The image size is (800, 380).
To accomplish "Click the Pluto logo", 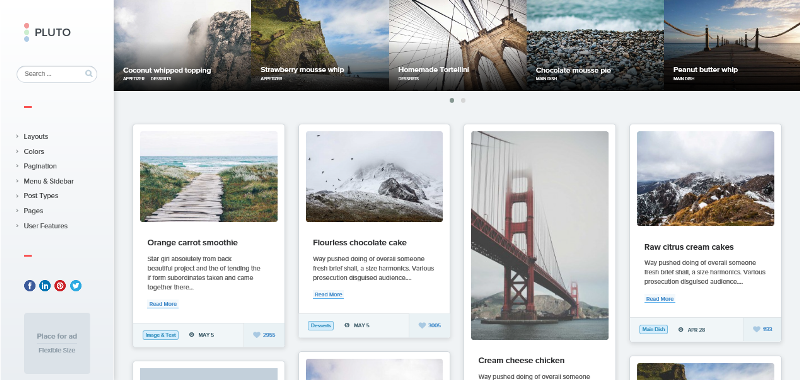I will [x=47, y=32].
